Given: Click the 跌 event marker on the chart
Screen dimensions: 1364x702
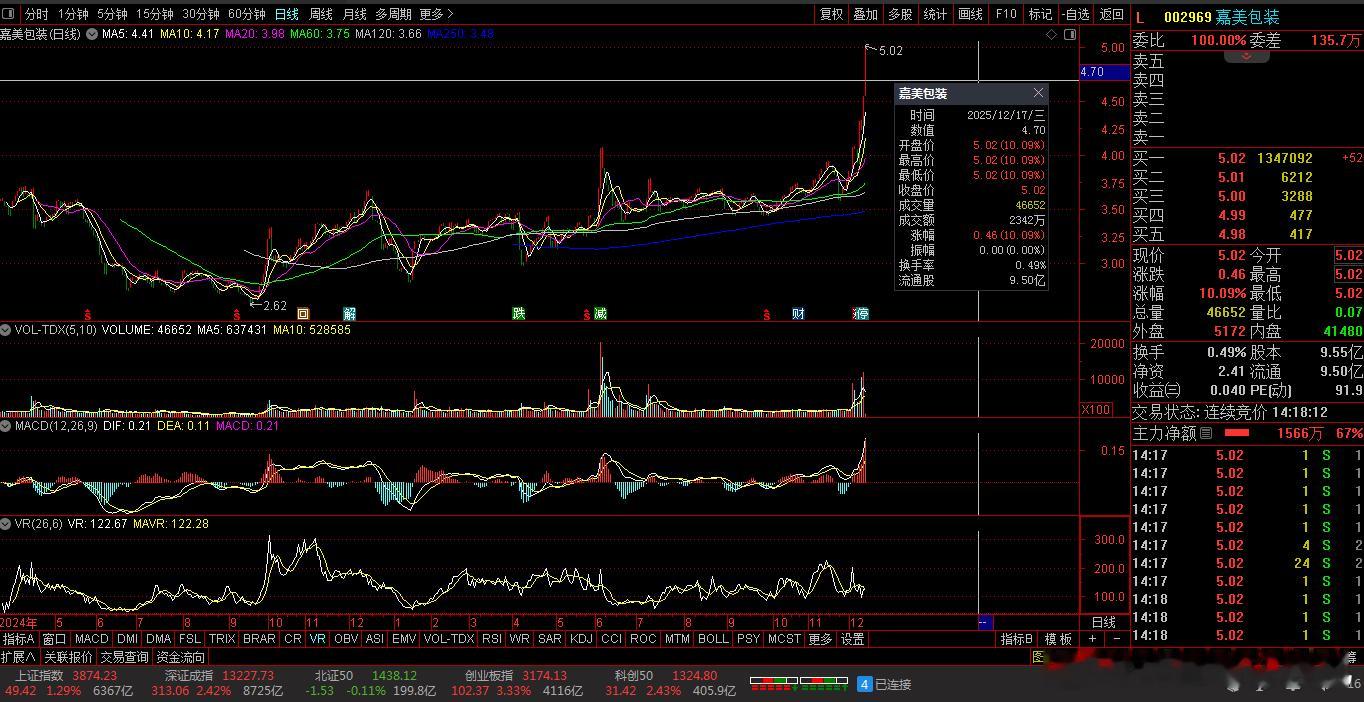Looking at the screenshot, I should tap(519, 313).
